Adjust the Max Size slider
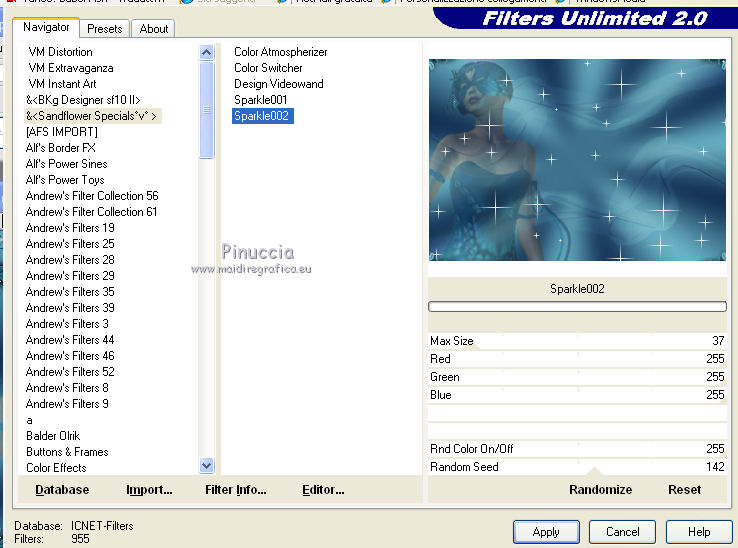The height and width of the screenshot is (548, 738). pyautogui.click(x=577, y=341)
